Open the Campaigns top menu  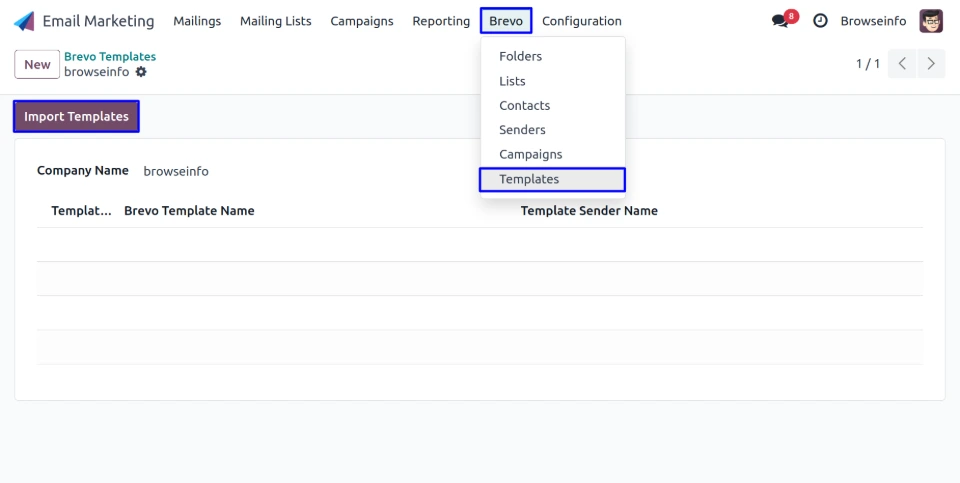tap(362, 21)
